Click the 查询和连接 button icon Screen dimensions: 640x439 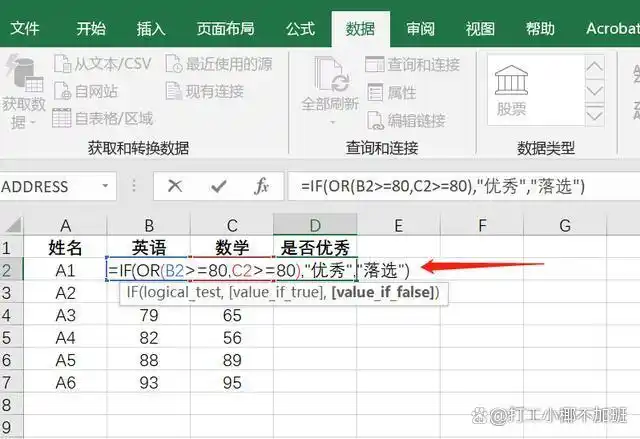click(x=374, y=64)
